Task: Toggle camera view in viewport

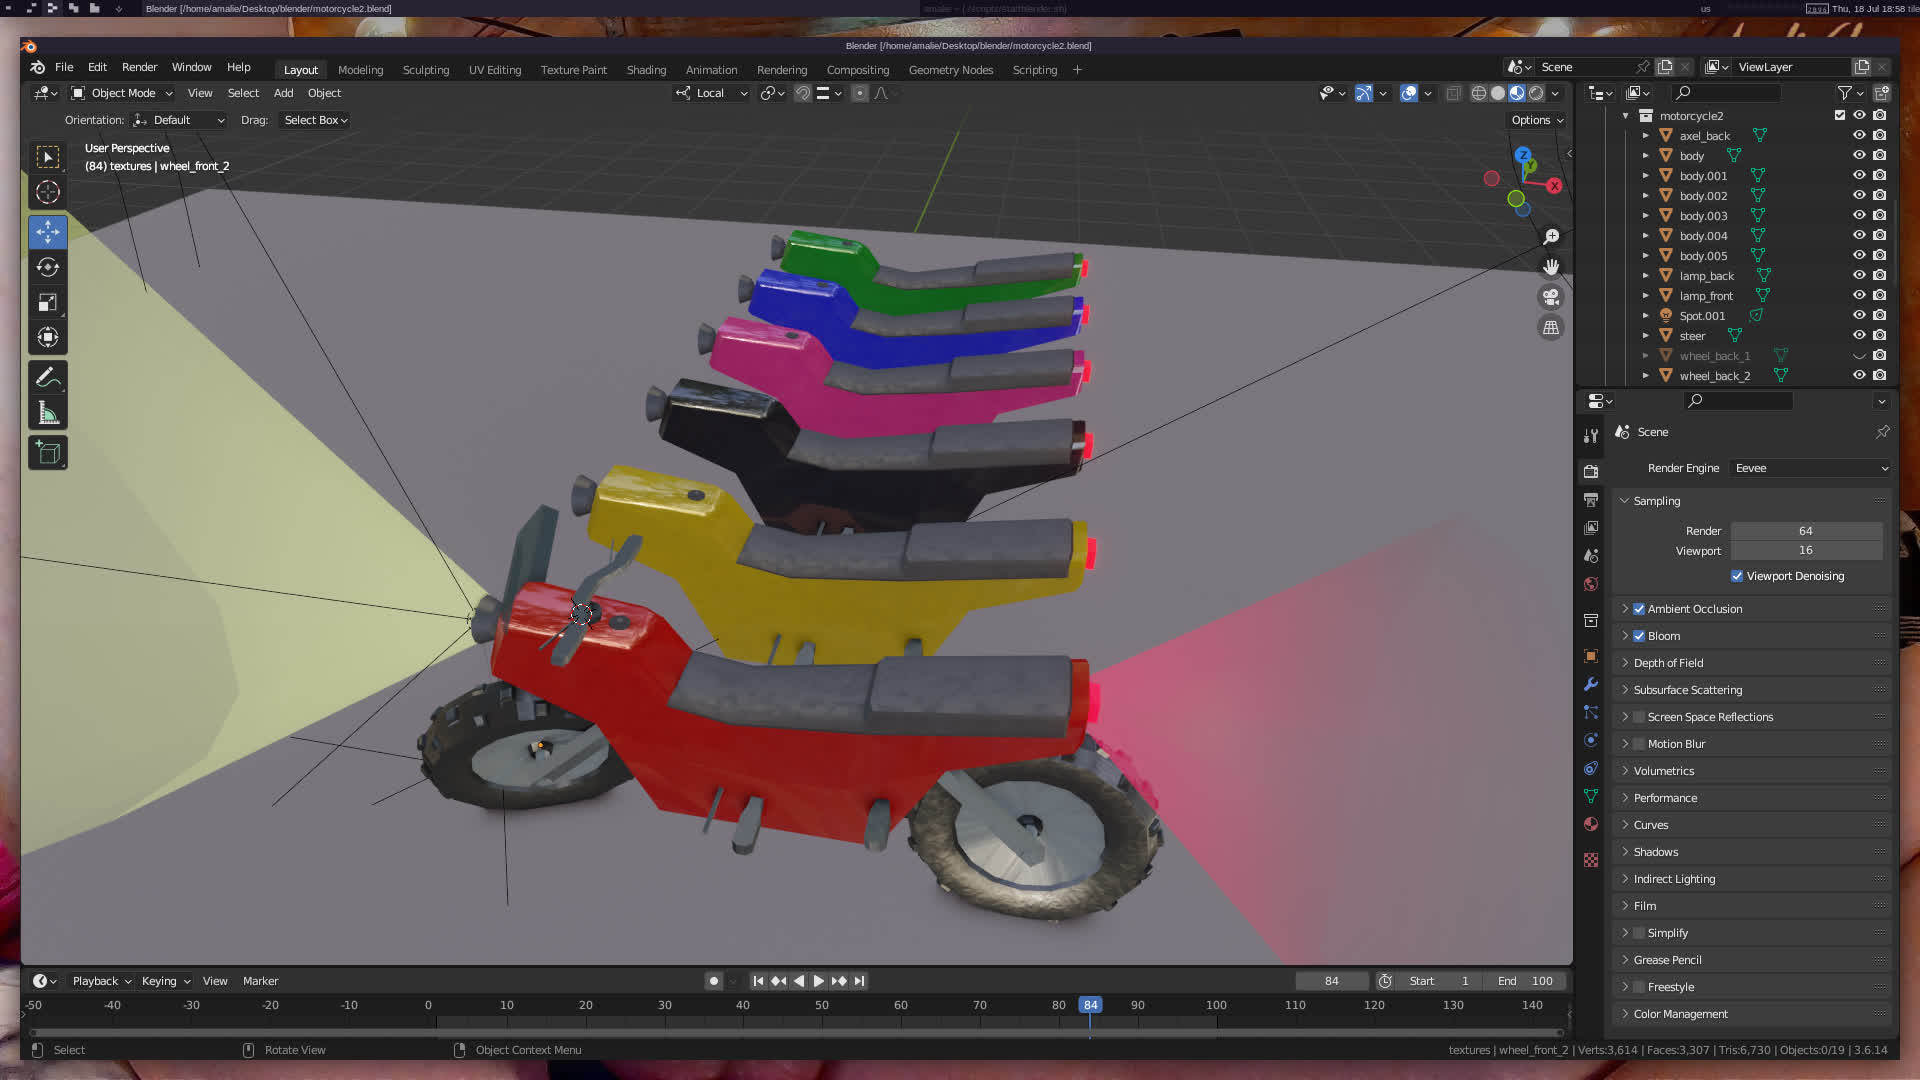Action: click(1551, 297)
